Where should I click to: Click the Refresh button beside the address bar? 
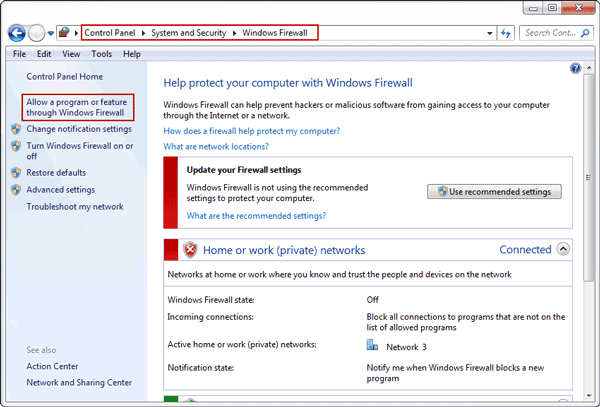pos(506,33)
